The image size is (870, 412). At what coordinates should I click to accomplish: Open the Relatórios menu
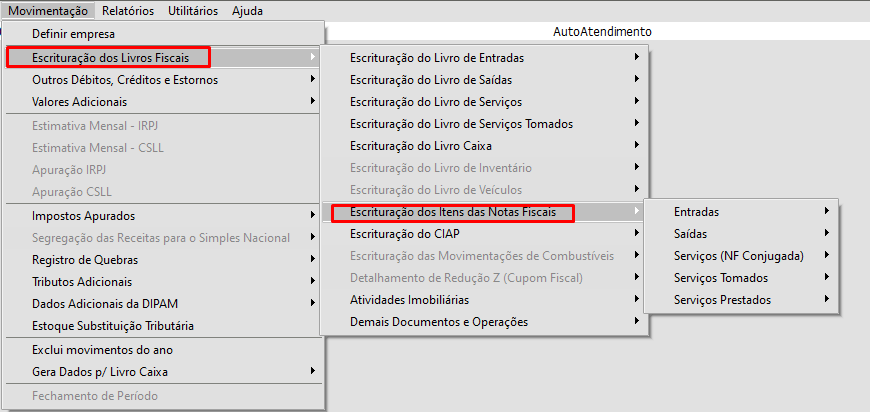128,11
